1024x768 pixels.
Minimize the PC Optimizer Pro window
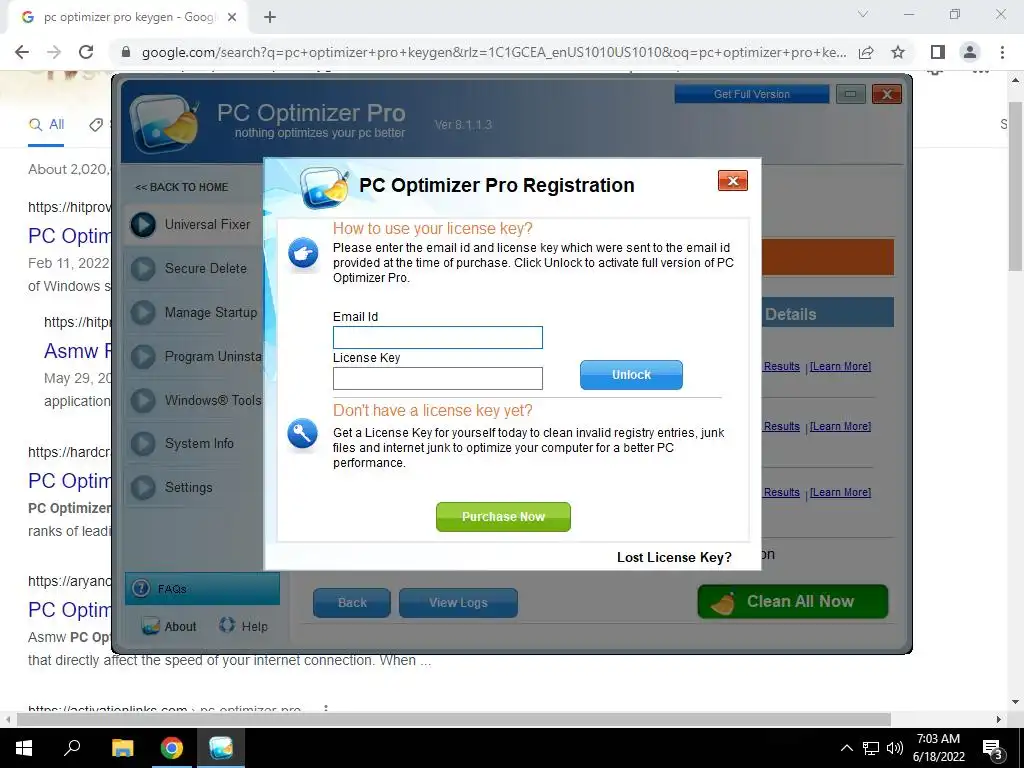(850, 94)
